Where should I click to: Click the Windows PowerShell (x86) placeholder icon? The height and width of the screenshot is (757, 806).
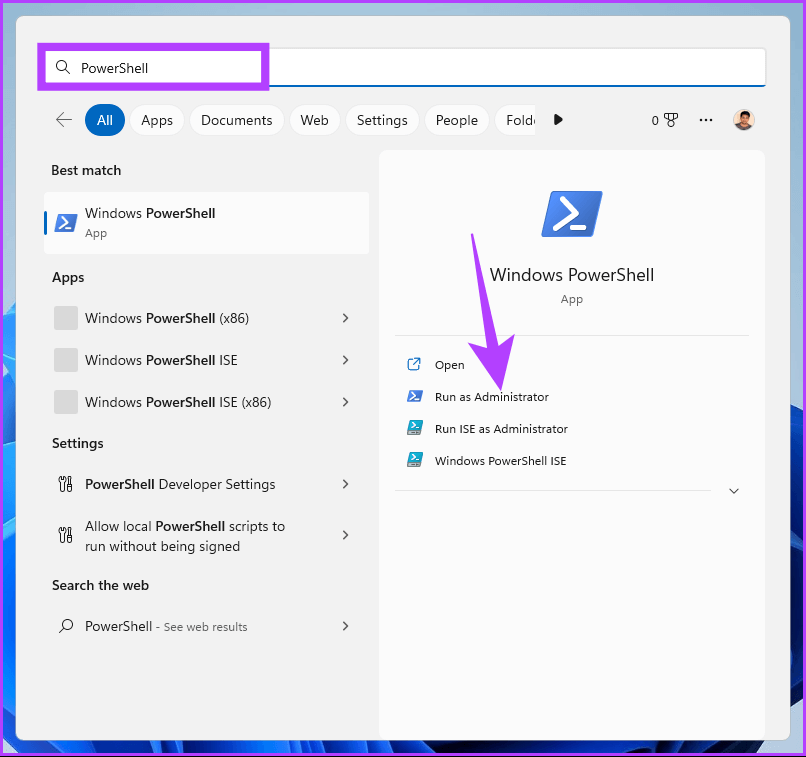point(66,318)
